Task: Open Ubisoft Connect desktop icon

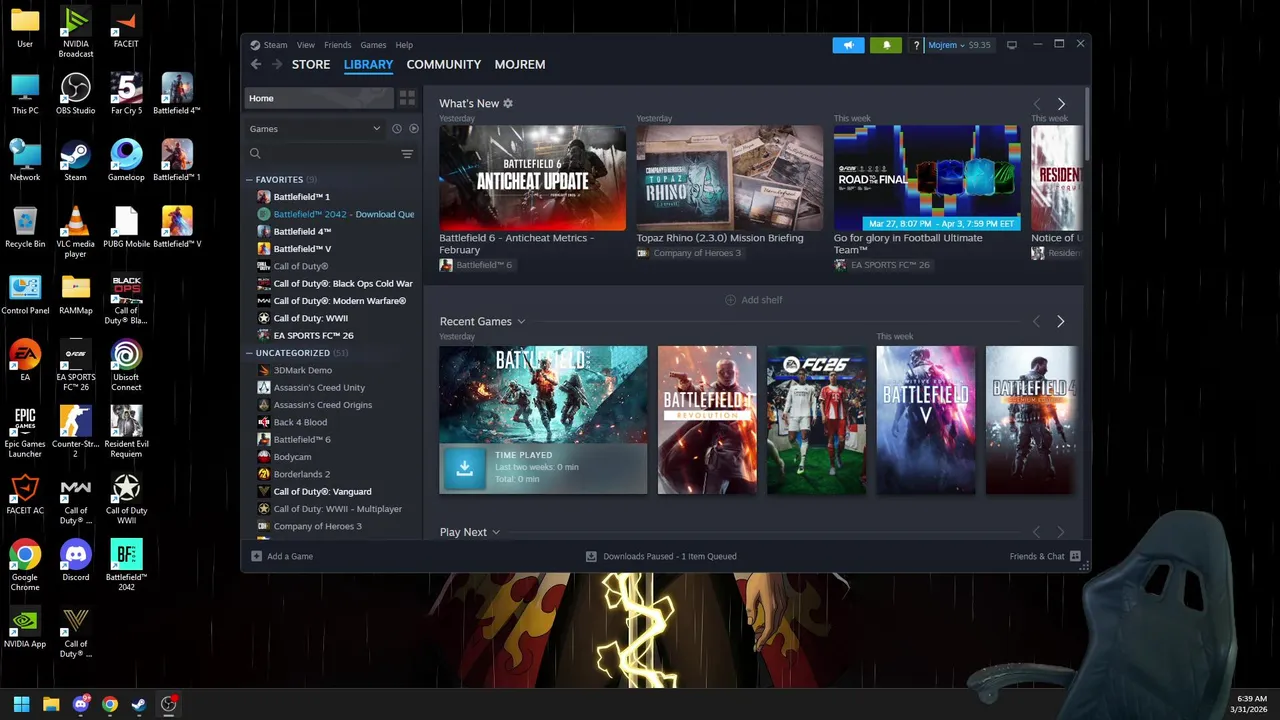Action: (x=126, y=365)
